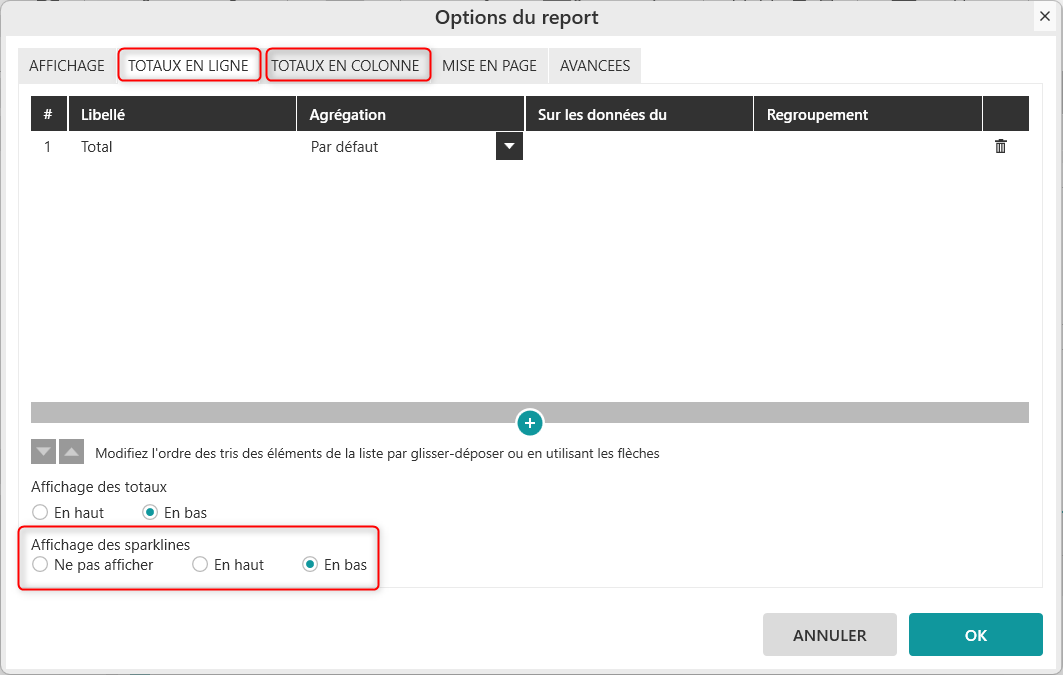Choose Ne pas afficher for sparklines
Screen dimensions: 1063x675
tap(40, 565)
